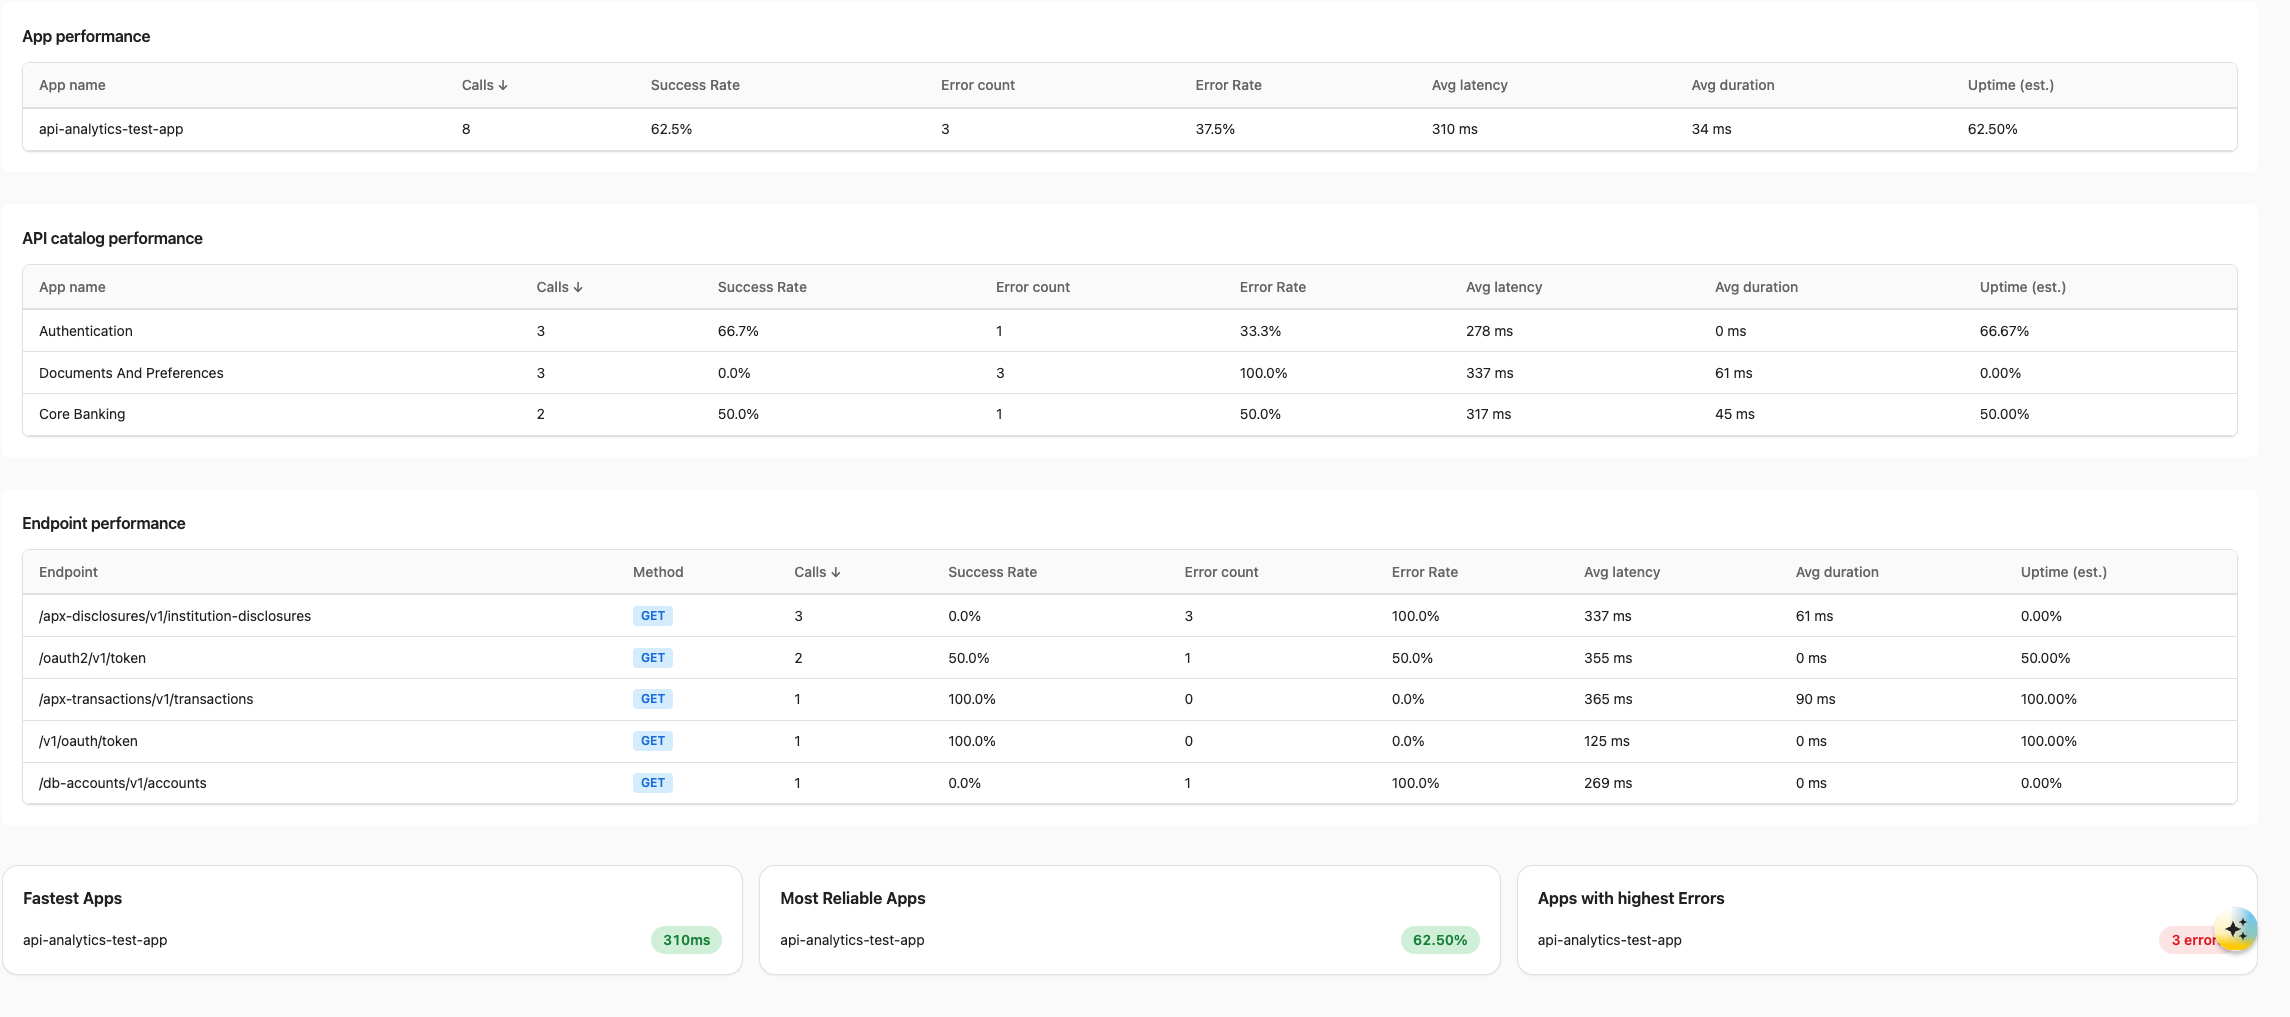Click 90 ms duration for /apx-transactions endpoint
Image resolution: width=2290 pixels, height=1017 pixels.
[x=1815, y=699]
